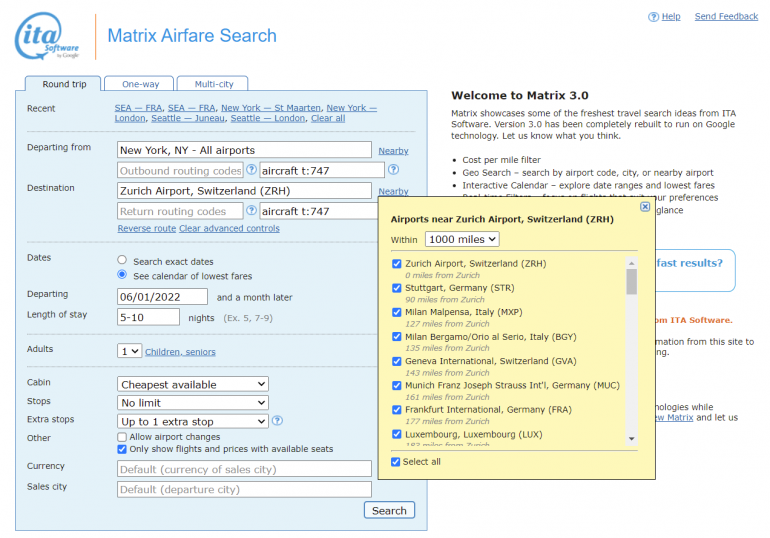Toggle the Select all checkbox
The image size is (770, 538).
(397, 462)
